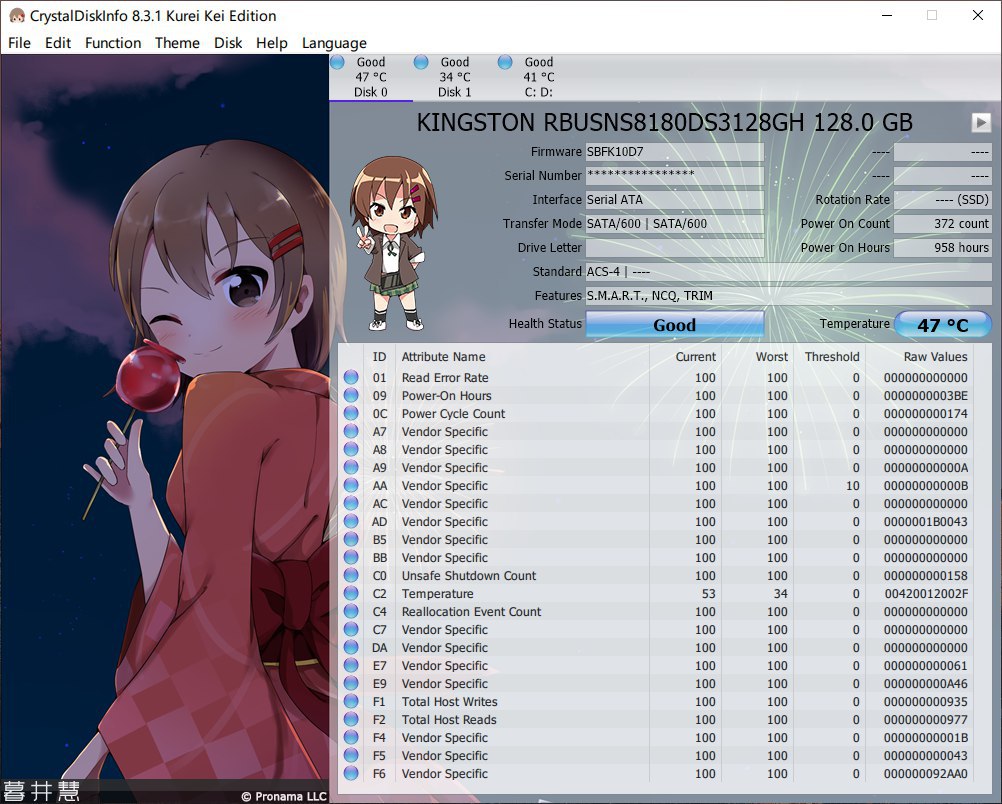Select the Disk 1 status orb

pyautogui.click(x=421, y=62)
